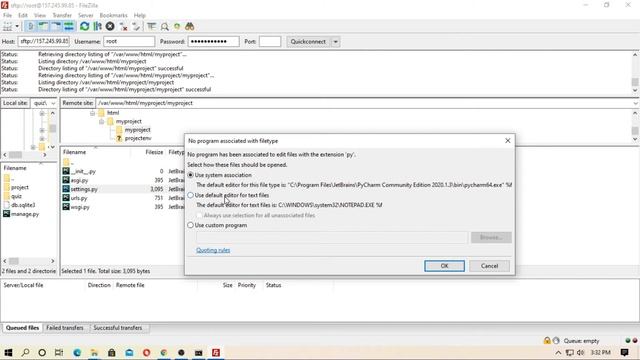
Task: Collapse the html folder in remote tree
Action: pyautogui.click(x=92, y=113)
